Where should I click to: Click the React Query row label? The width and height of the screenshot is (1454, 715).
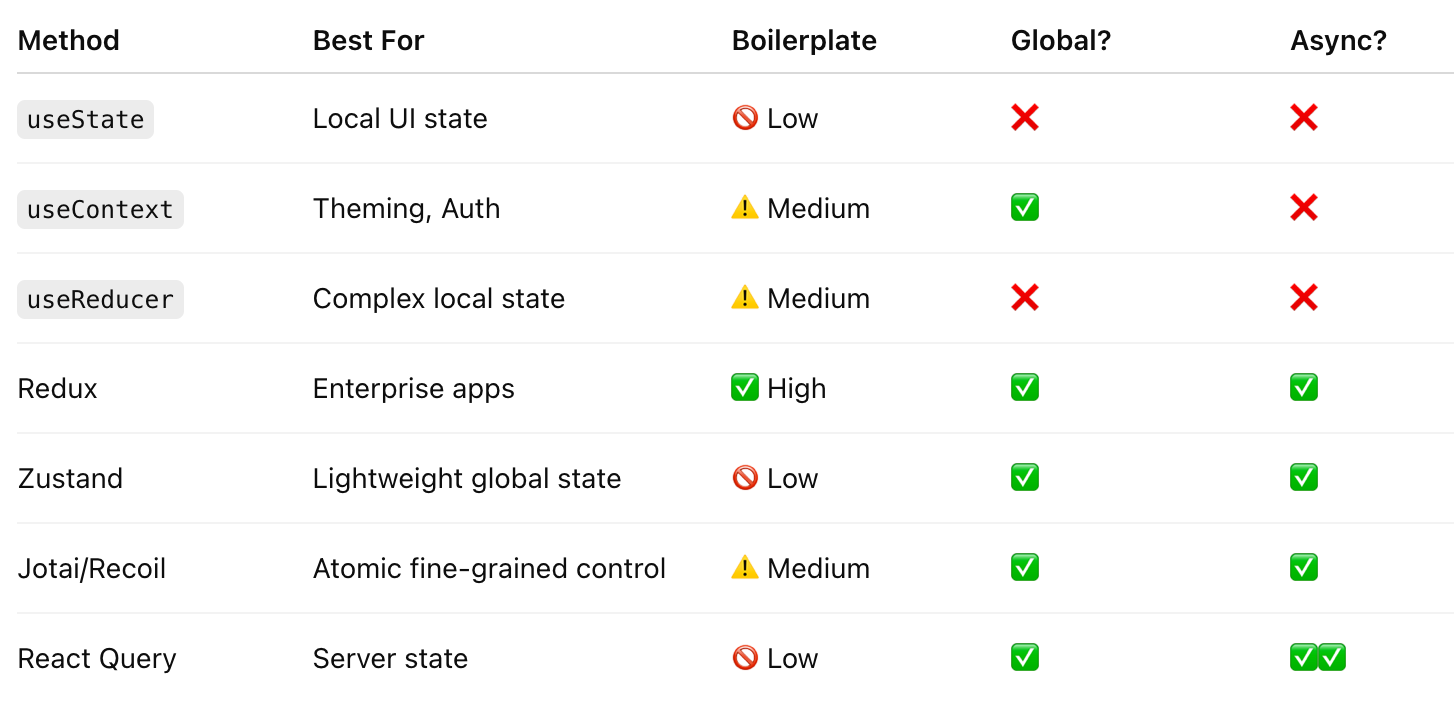(97, 658)
